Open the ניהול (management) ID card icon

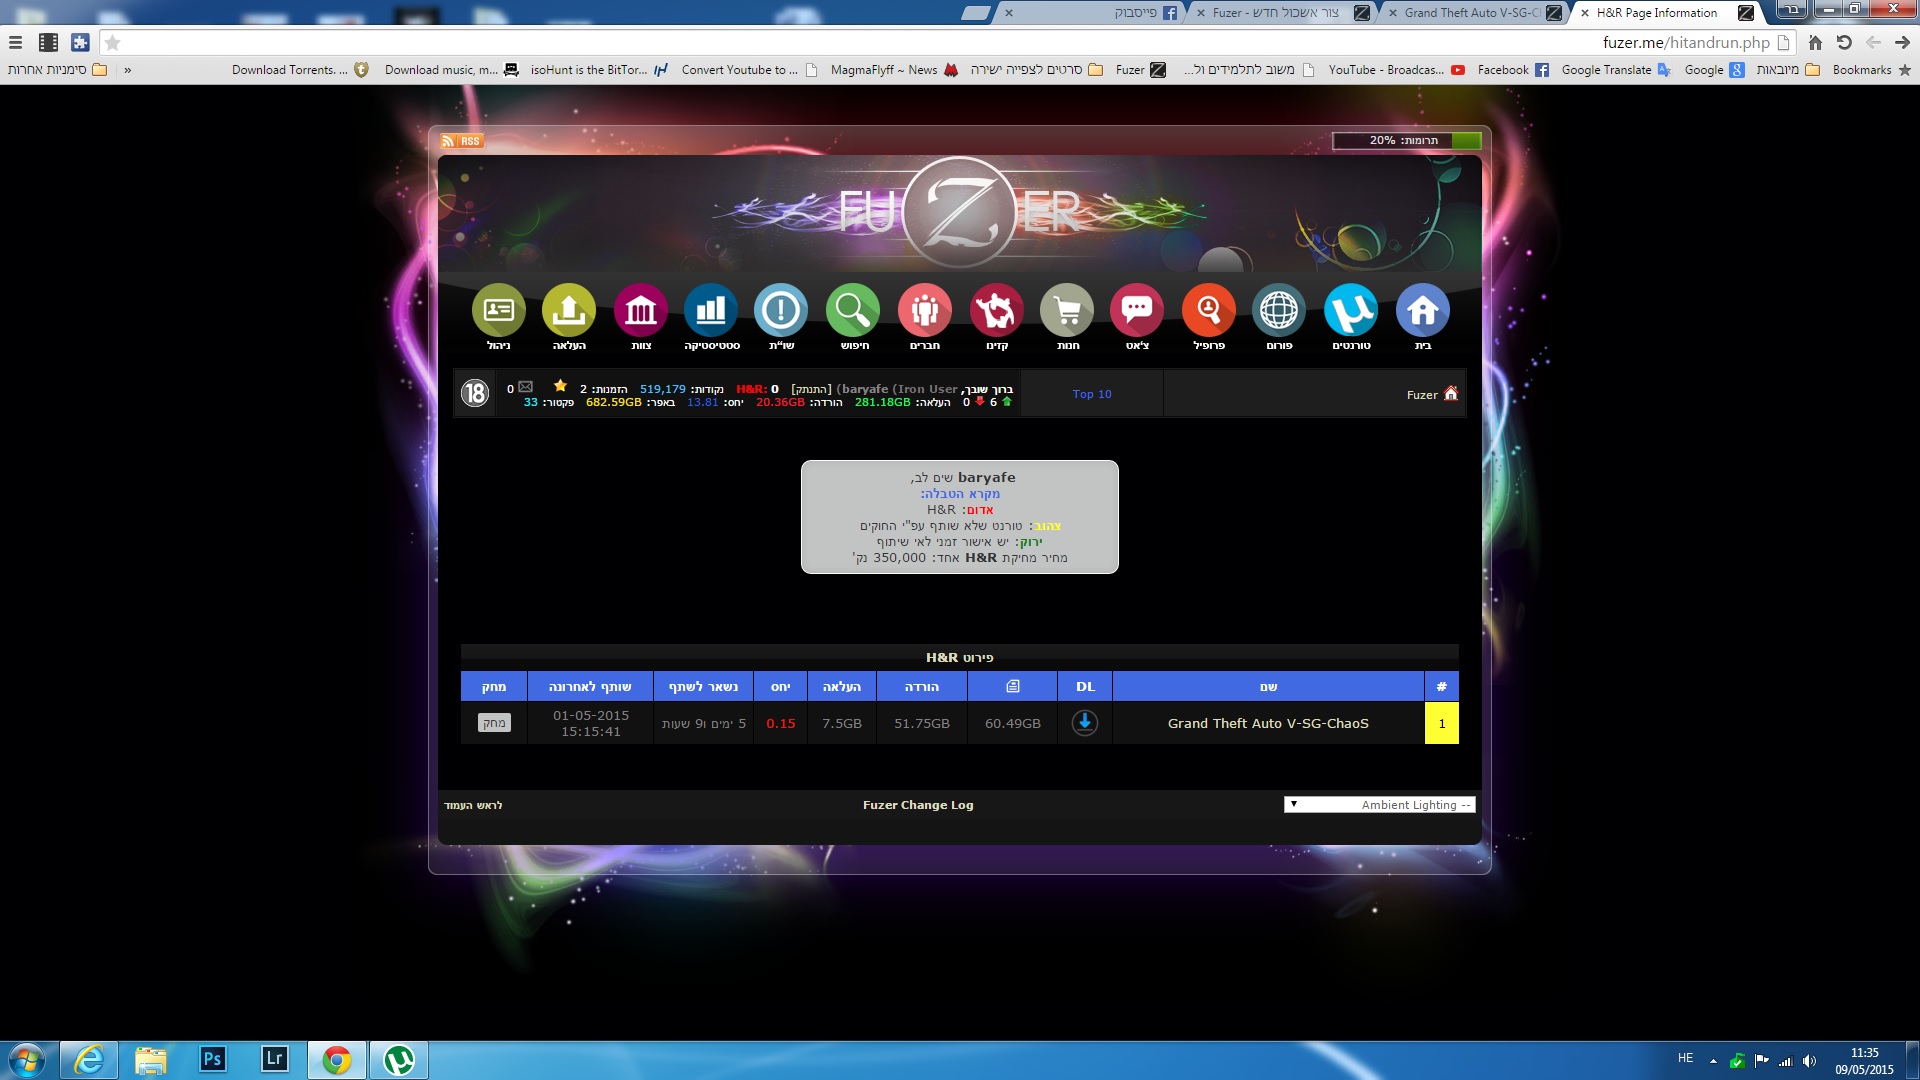(x=499, y=311)
